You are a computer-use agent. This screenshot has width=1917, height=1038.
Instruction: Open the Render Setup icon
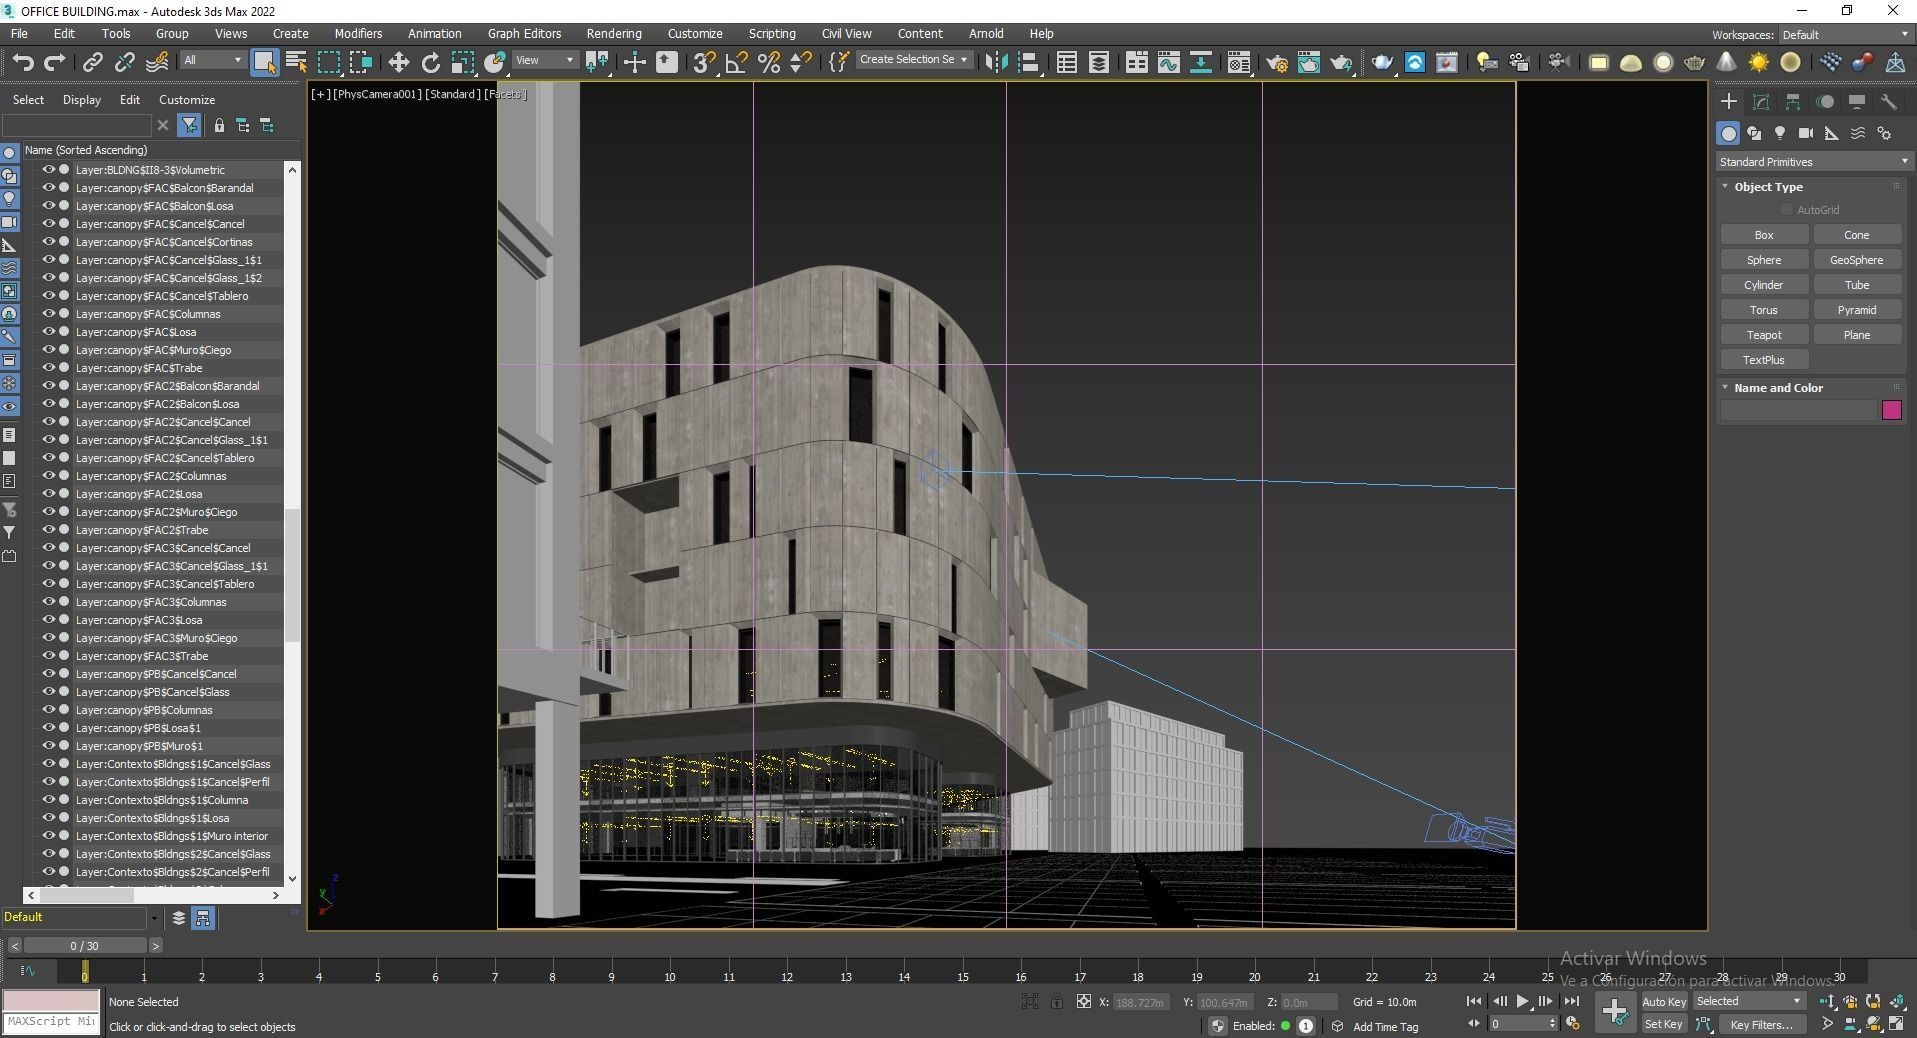[1276, 62]
